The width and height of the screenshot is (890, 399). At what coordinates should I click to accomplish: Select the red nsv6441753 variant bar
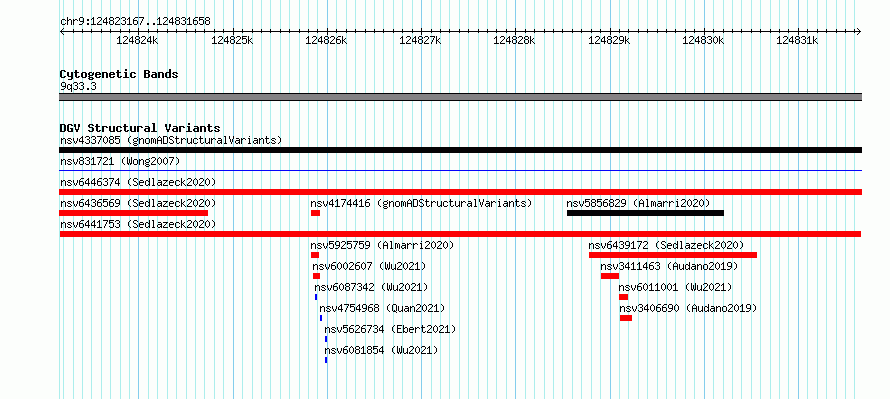pos(460,234)
